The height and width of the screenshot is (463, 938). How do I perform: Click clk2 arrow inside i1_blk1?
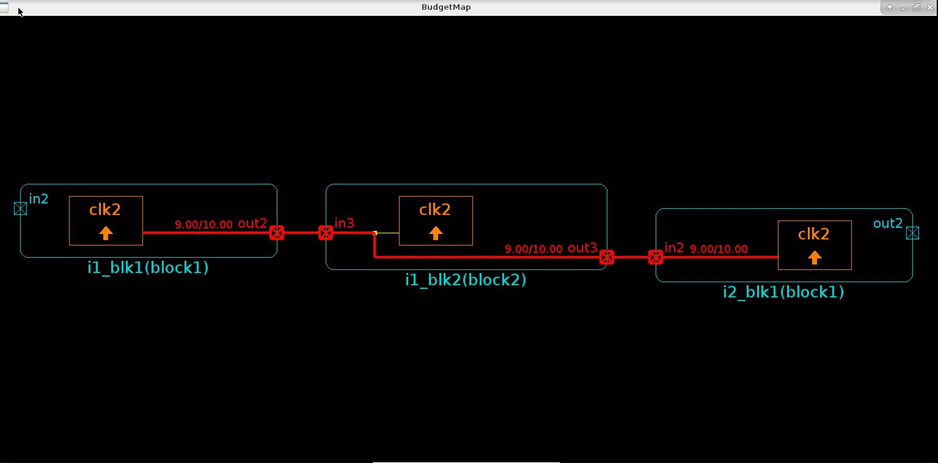(x=106, y=234)
